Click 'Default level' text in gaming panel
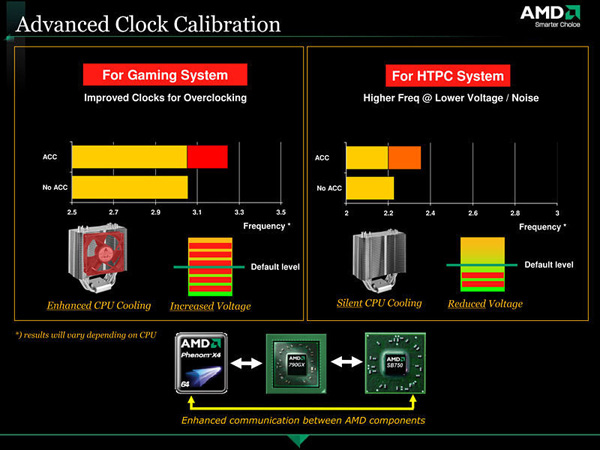 coord(275,267)
